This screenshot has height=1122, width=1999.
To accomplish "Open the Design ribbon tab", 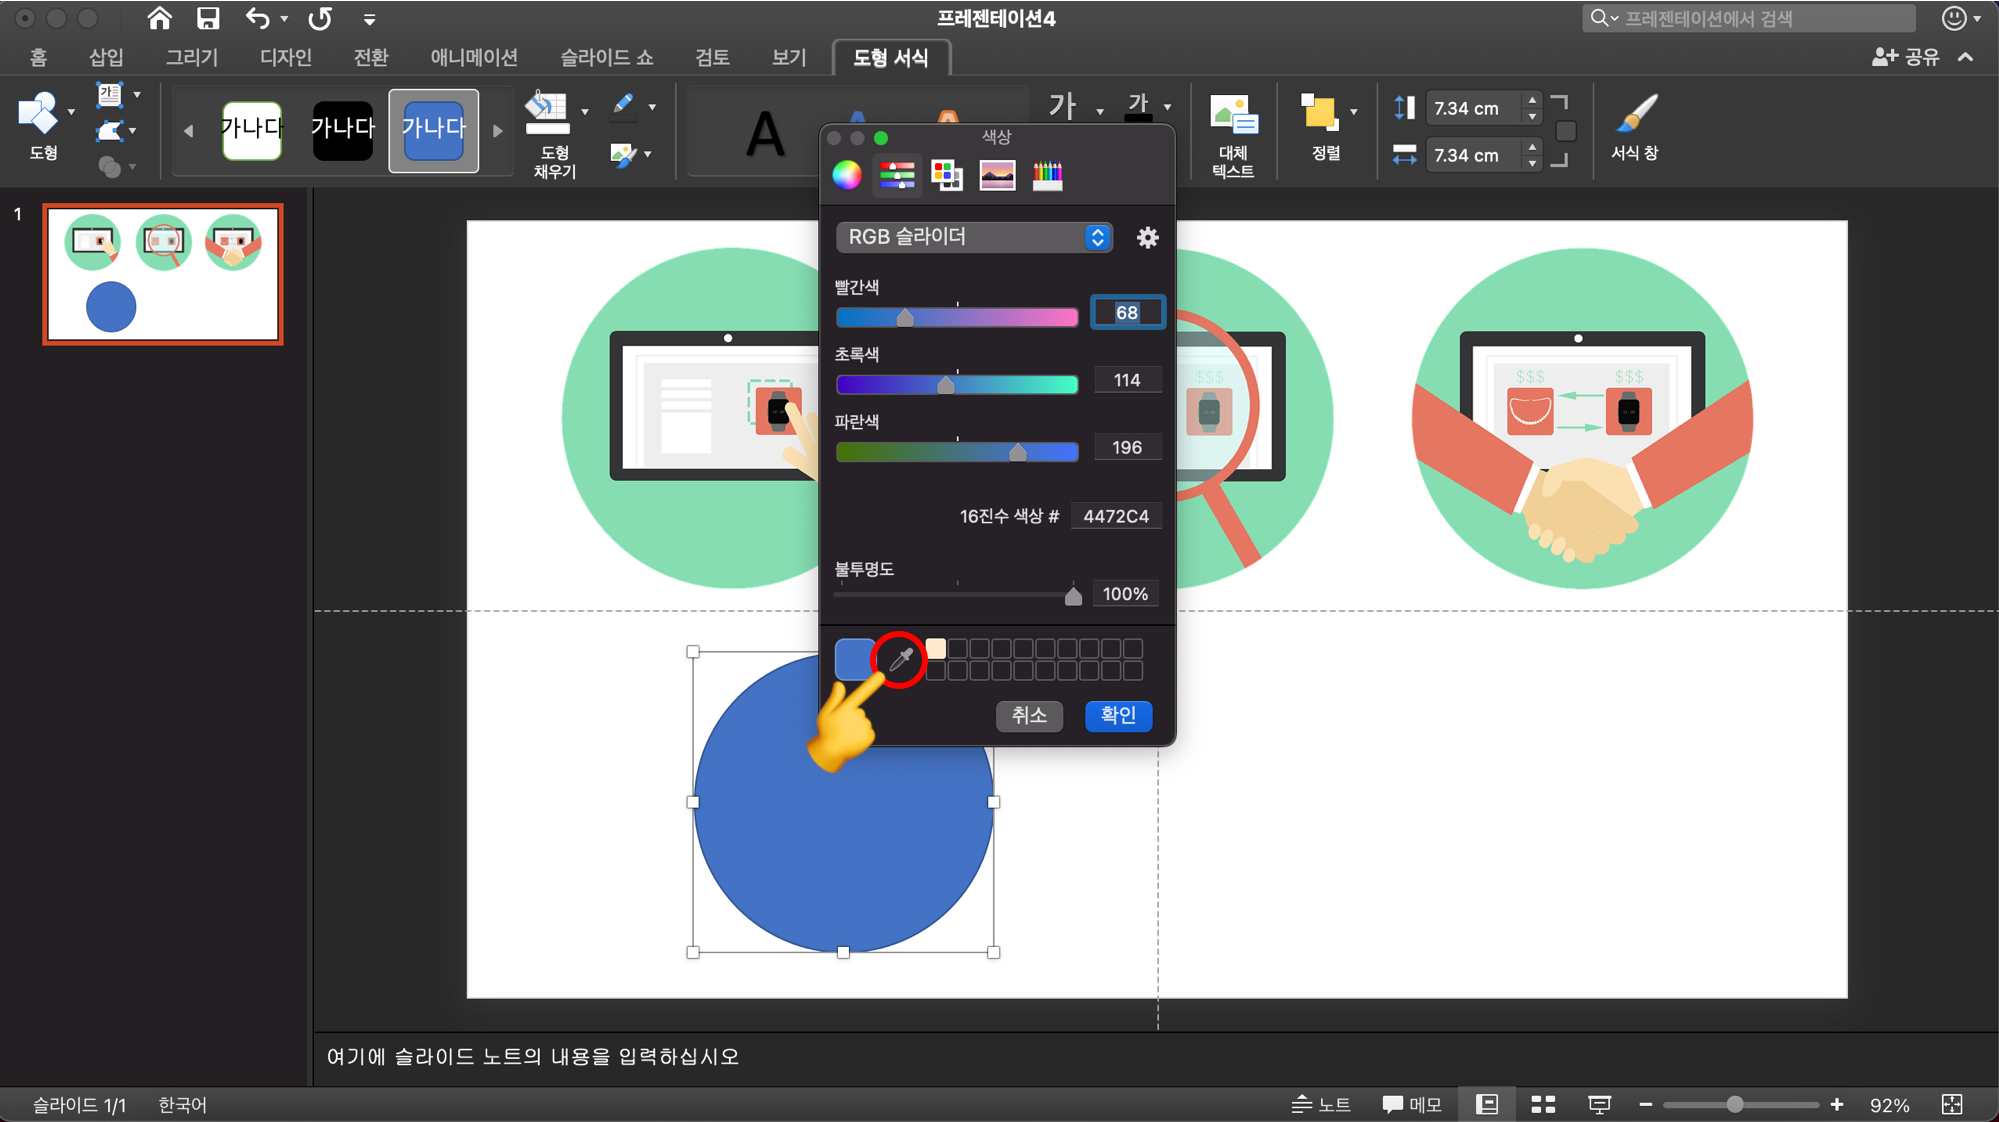I will [x=286, y=57].
